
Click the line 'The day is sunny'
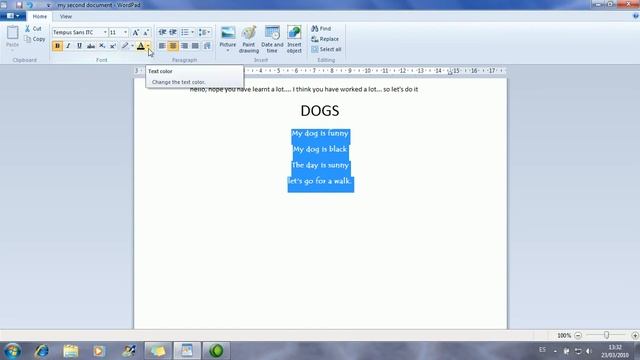320,165
